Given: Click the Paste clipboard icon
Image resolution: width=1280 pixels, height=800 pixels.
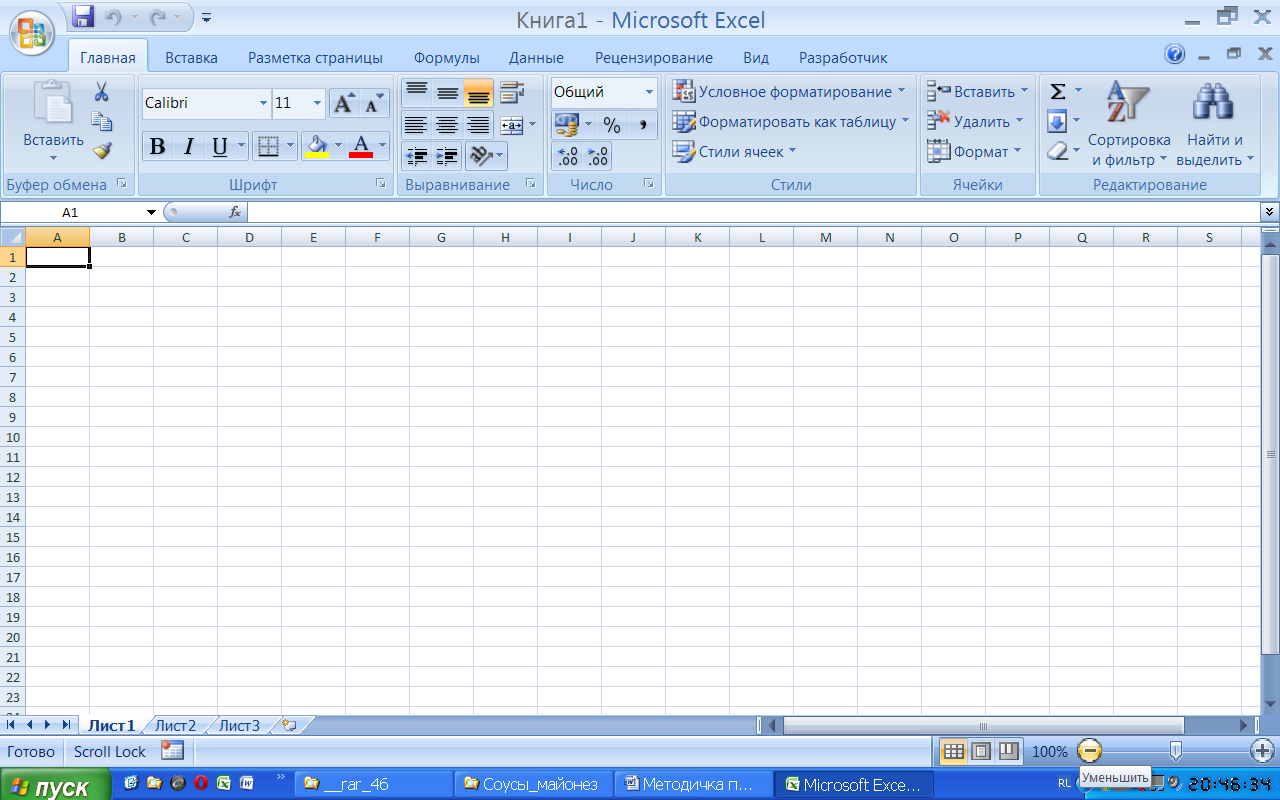Looking at the screenshot, I should (53, 103).
